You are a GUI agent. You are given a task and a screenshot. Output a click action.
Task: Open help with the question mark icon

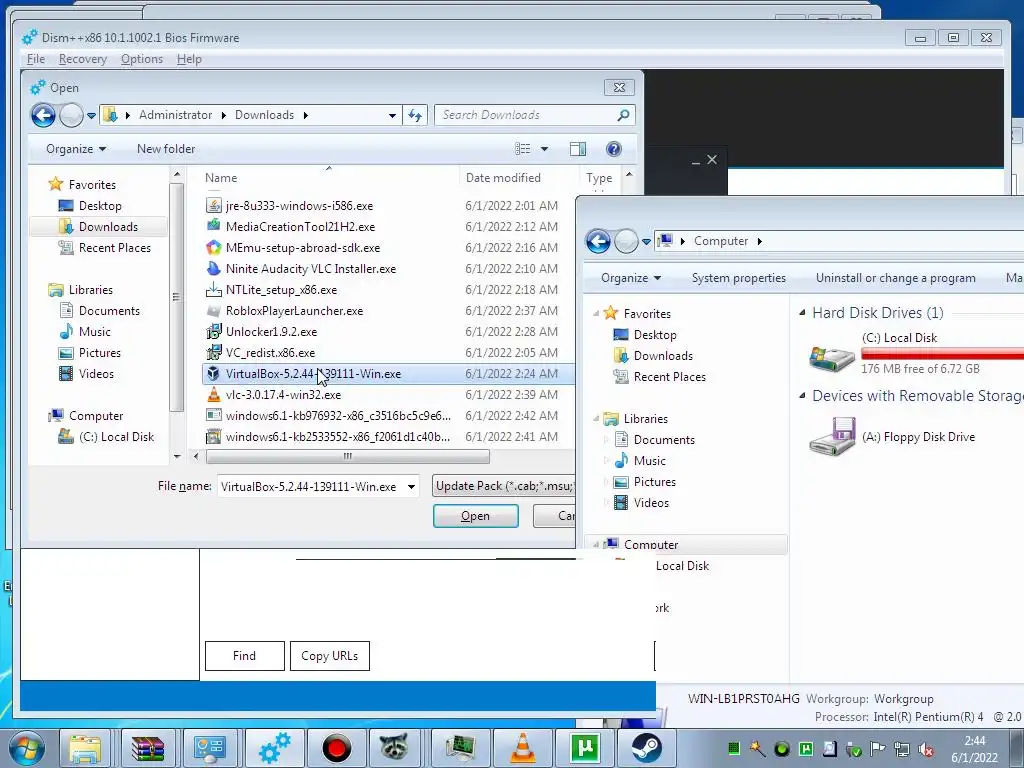click(613, 149)
